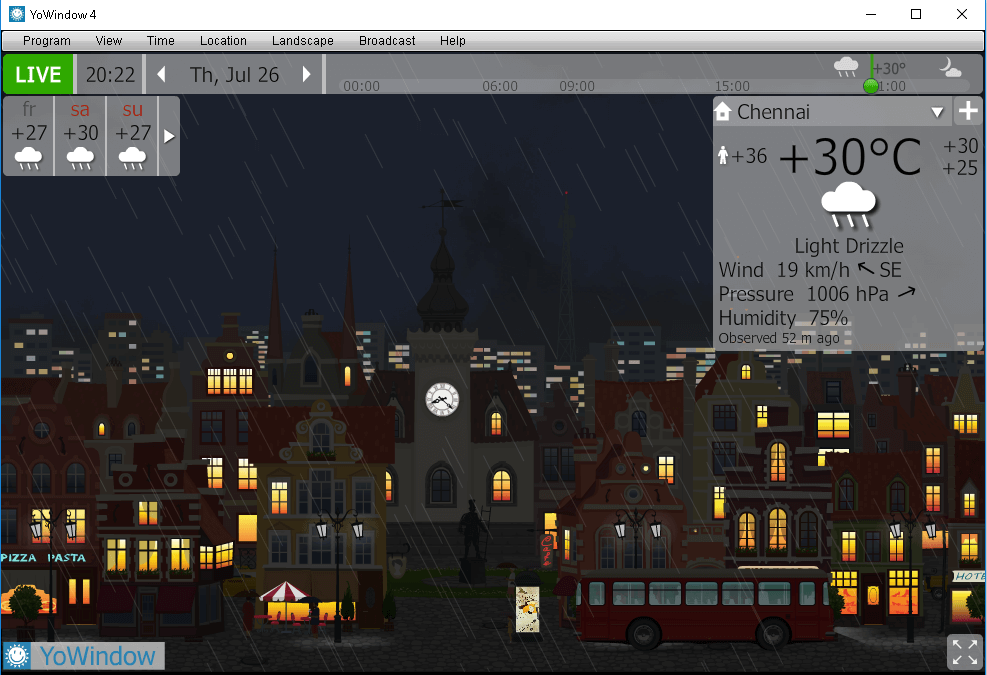Click the plus button to add a location
This screenshot has width=987, height=675.
tap(968, 111)
